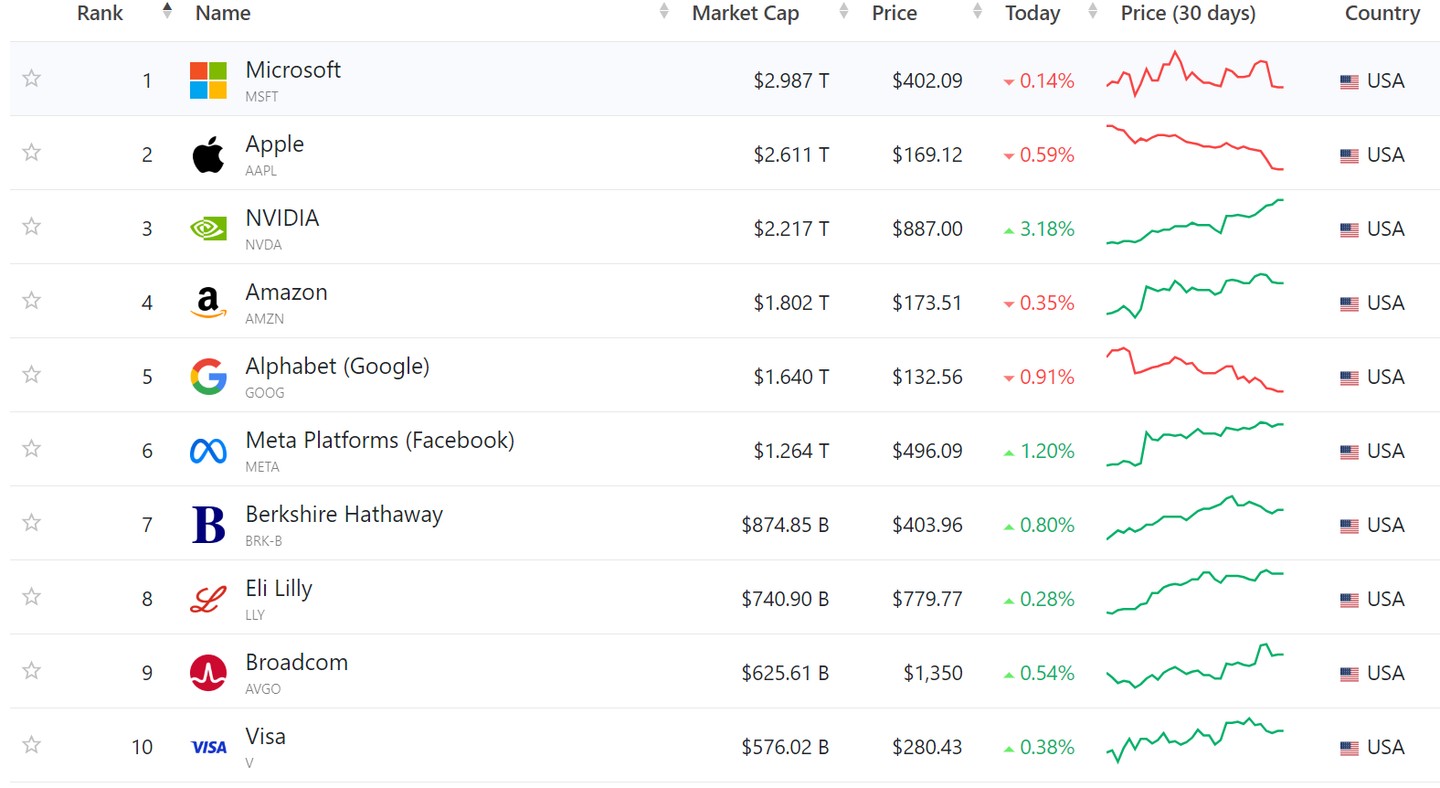This screenshot has height=788, width=1440.
Task: Click the Apple logo icon
Action: point(208,155)
